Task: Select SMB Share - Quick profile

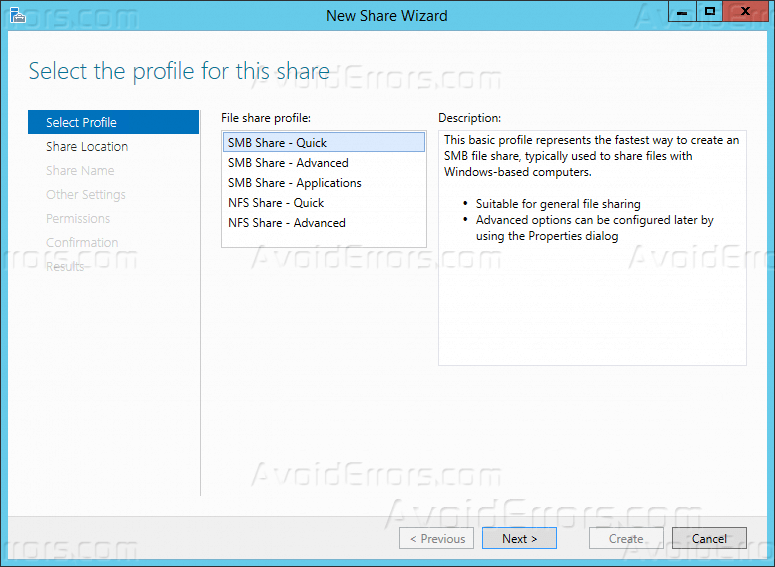Action: pyautogui.click(x=324, y=142)
